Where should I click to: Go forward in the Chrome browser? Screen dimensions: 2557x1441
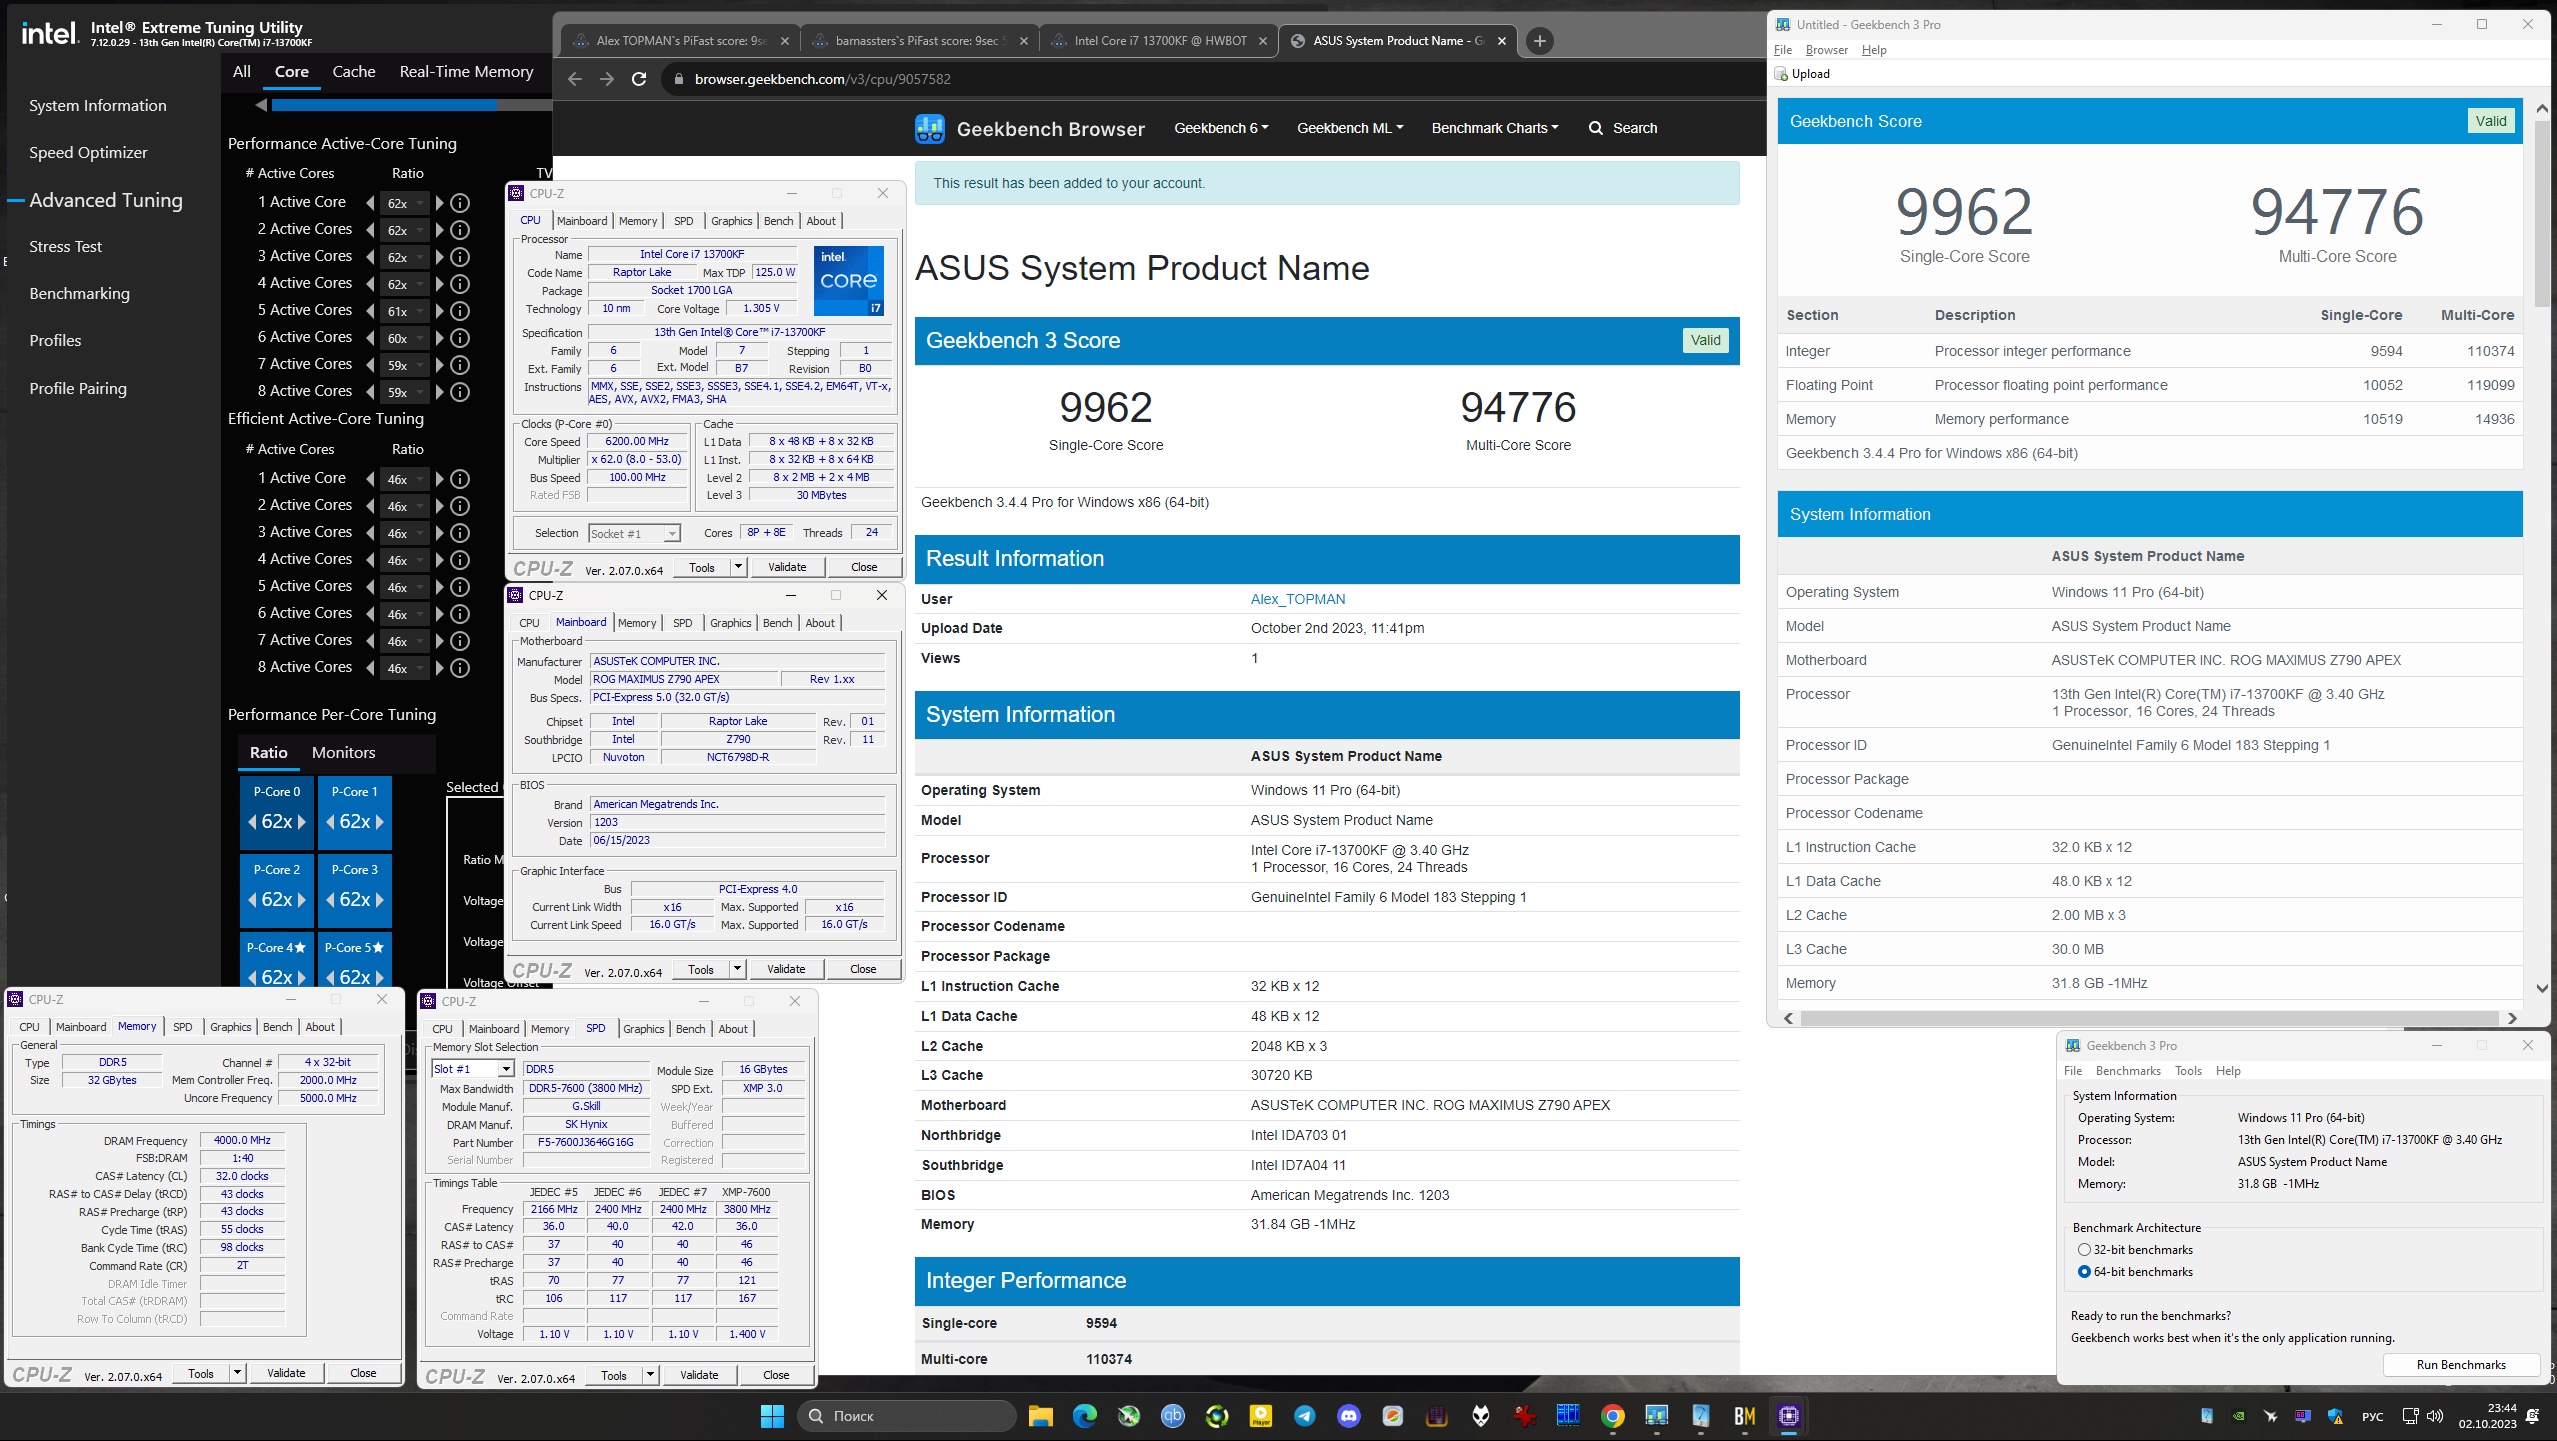point(607,79)
